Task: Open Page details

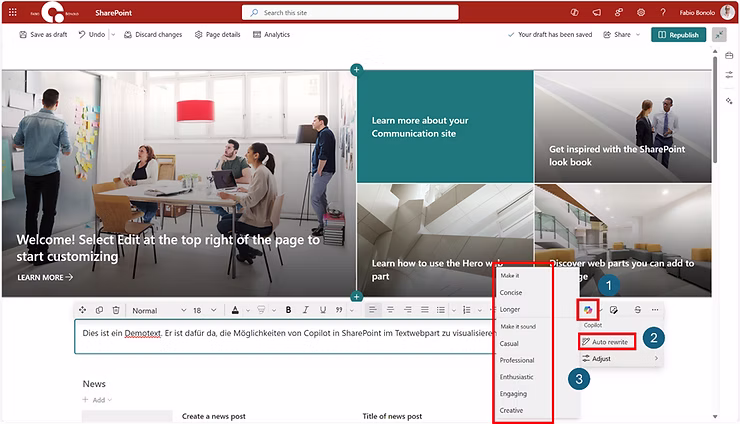Action: pyautogui.click(x=218, y=34)
